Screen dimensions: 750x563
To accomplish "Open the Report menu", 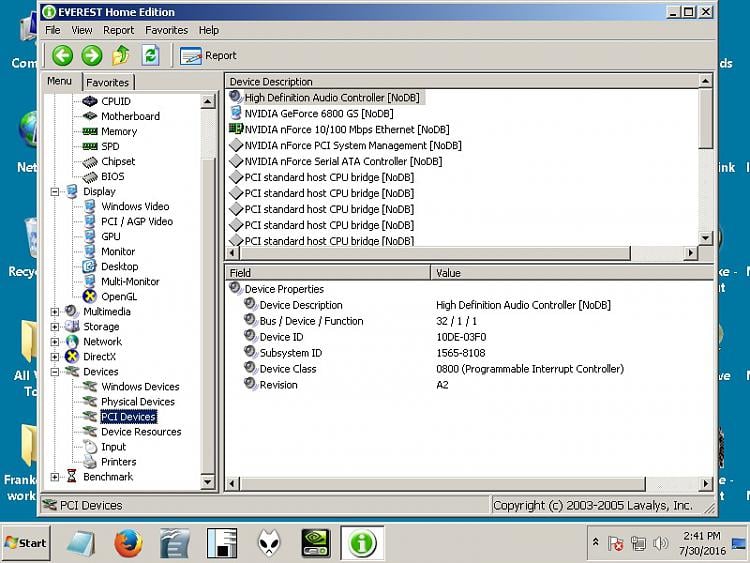I will (x=118, y=30).
